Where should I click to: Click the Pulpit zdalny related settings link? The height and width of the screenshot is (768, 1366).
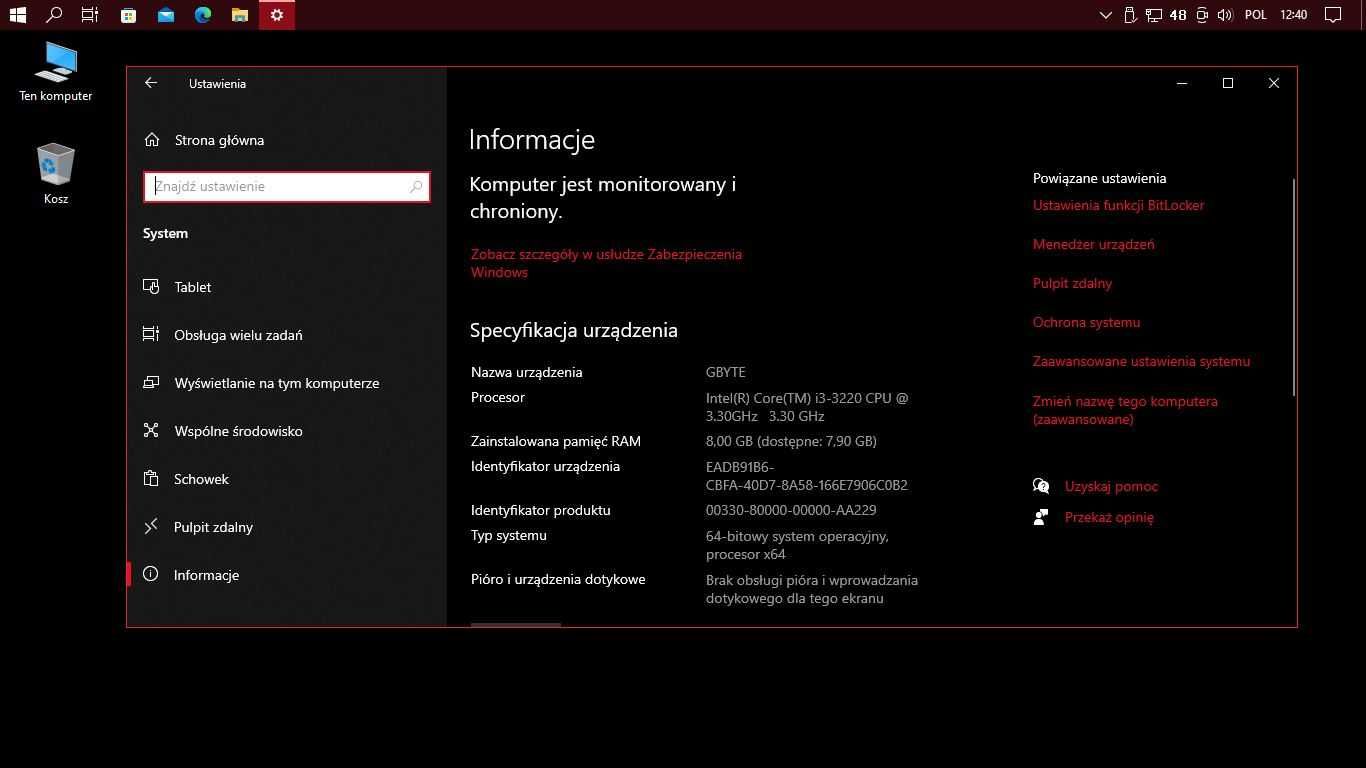1072,283
